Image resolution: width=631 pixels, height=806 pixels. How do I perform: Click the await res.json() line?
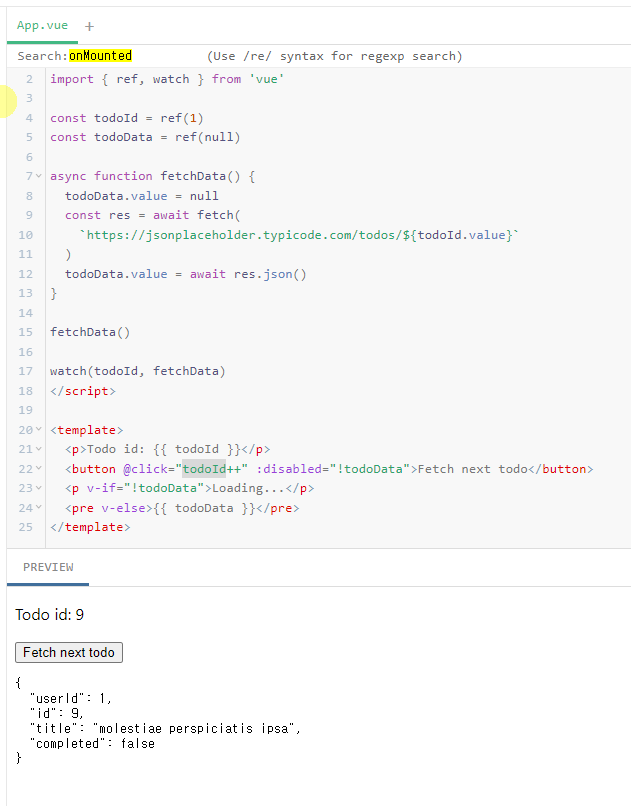(x=185, y=274)
